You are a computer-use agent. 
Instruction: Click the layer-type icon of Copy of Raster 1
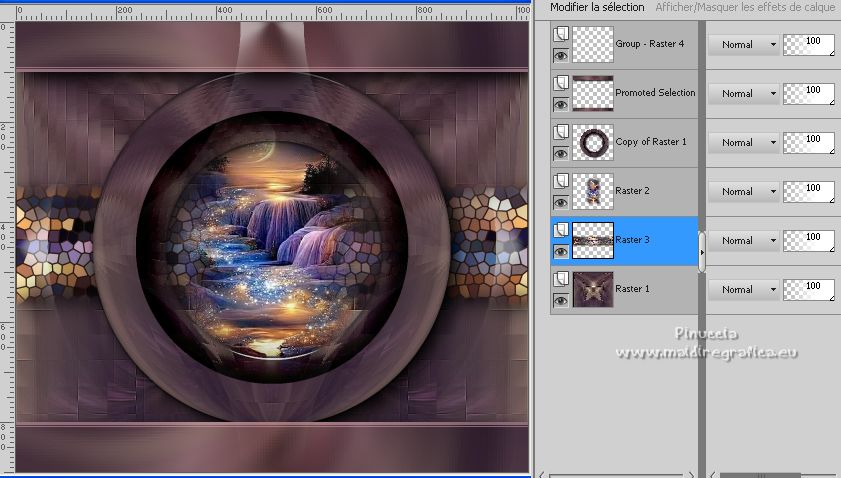pos(560,133)
